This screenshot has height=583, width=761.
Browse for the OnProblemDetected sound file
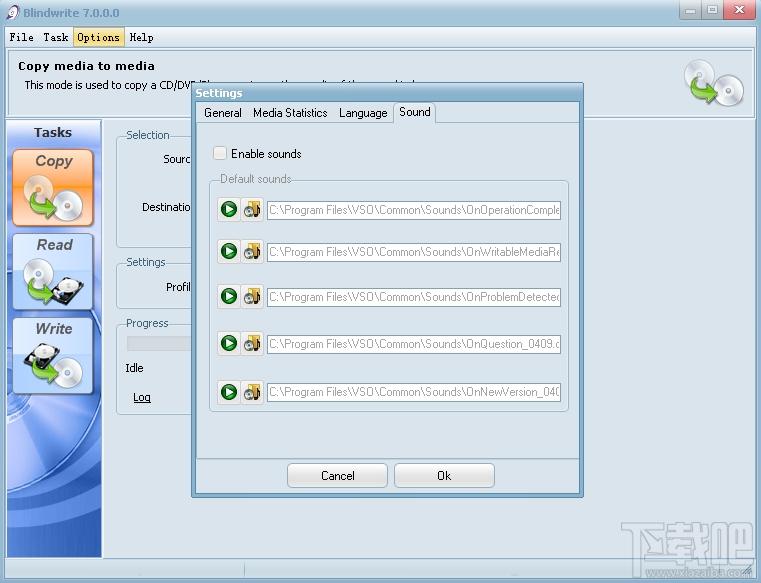point(252,296)
